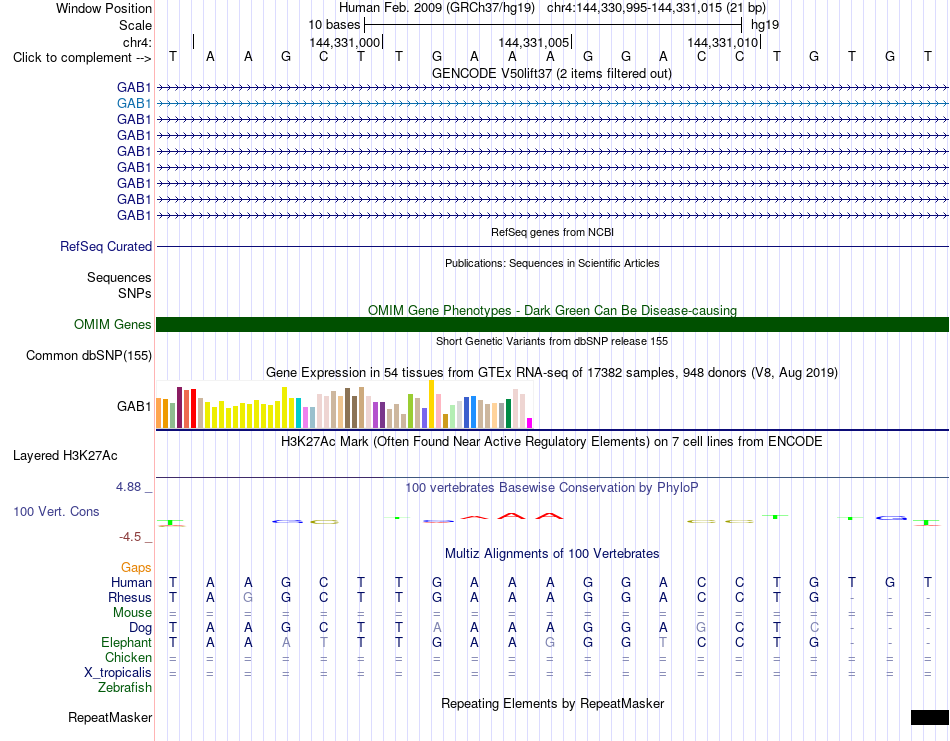The width and height of the screenshot is (950, 741).
Task: Click the GAB1 label beside the expression chart
Action: pos(134,406)
